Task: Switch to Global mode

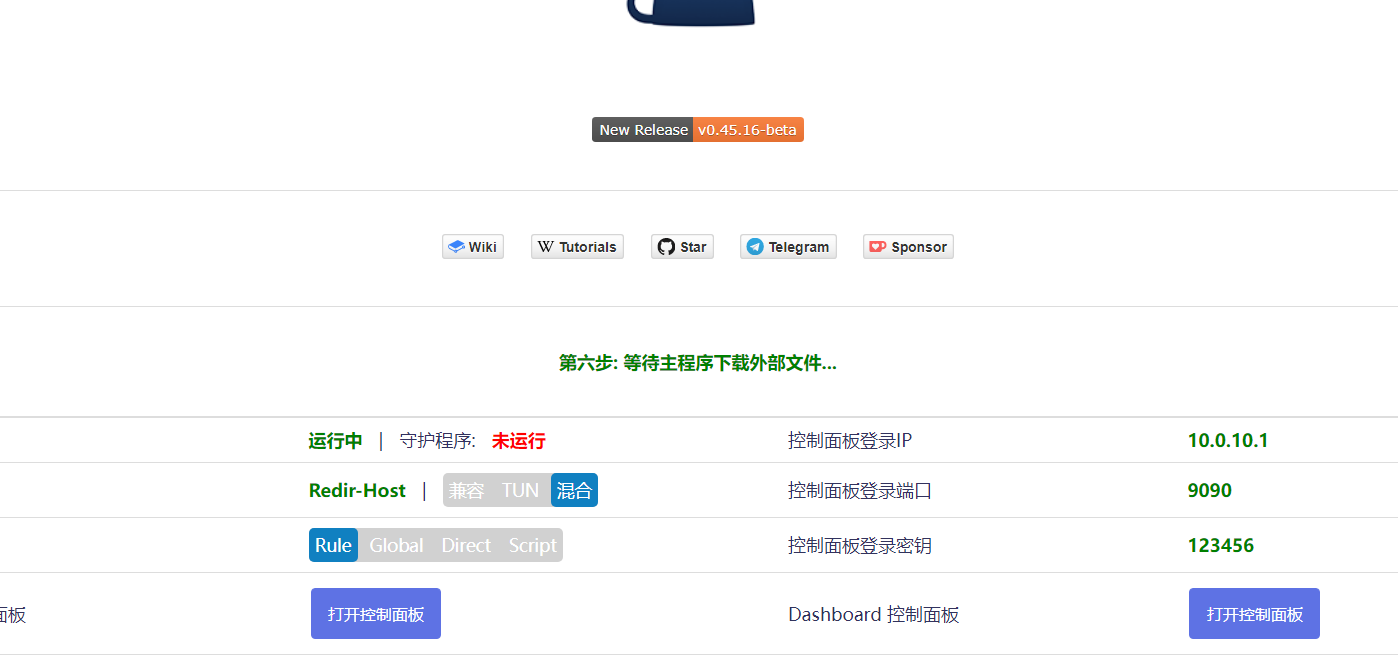Action: tap(396, 545)
